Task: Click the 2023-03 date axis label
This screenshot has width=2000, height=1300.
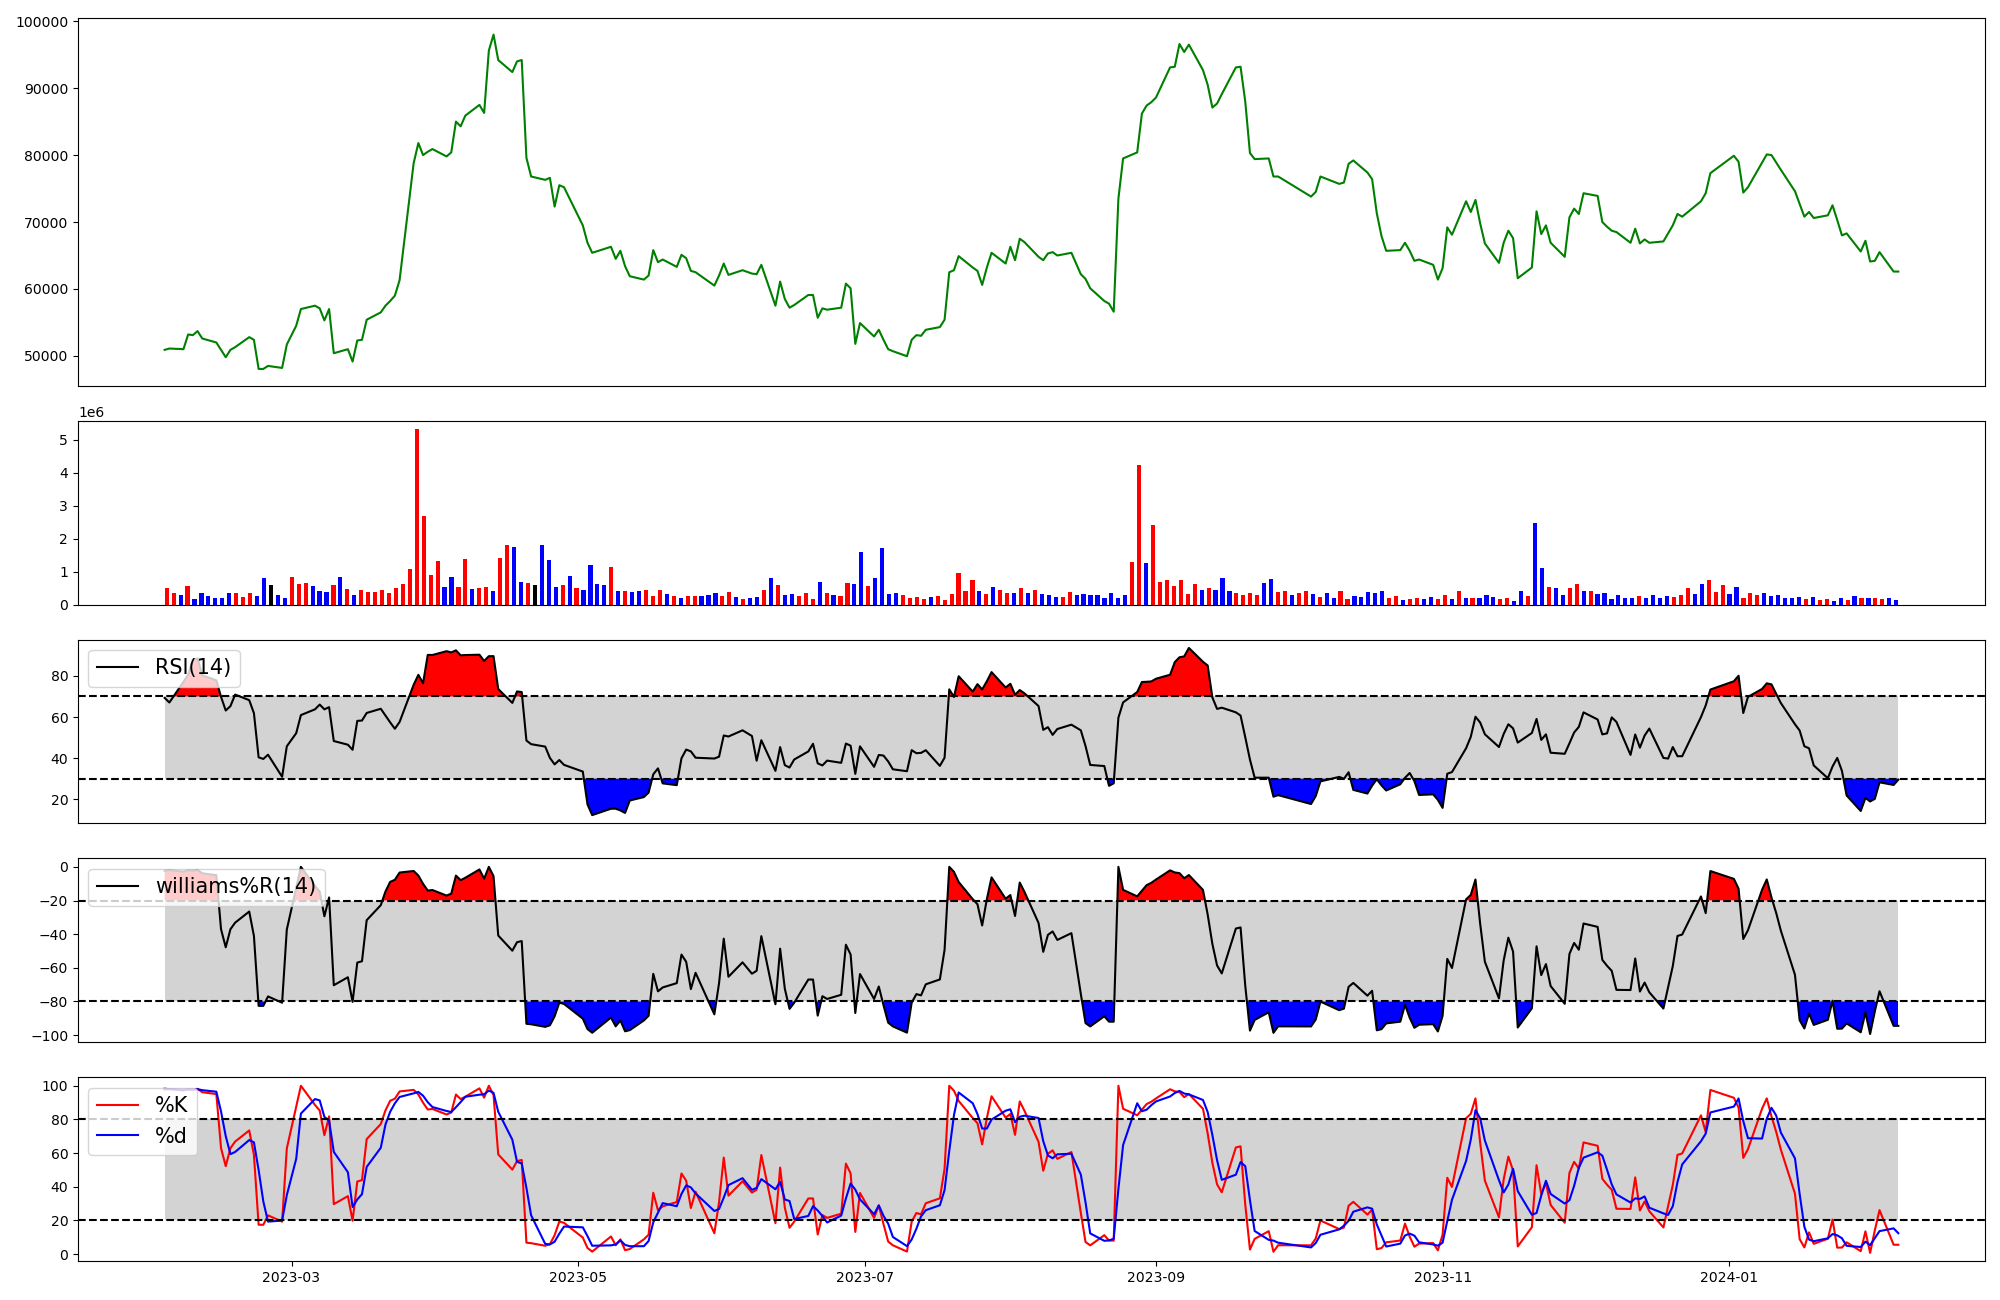Action: coord(291,1277)
